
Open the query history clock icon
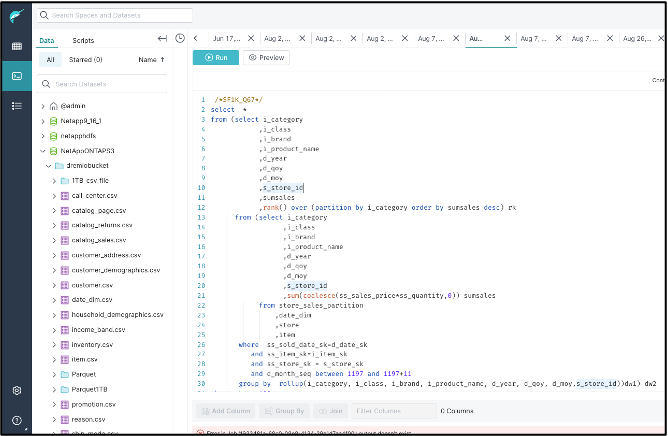coord(179,39)
